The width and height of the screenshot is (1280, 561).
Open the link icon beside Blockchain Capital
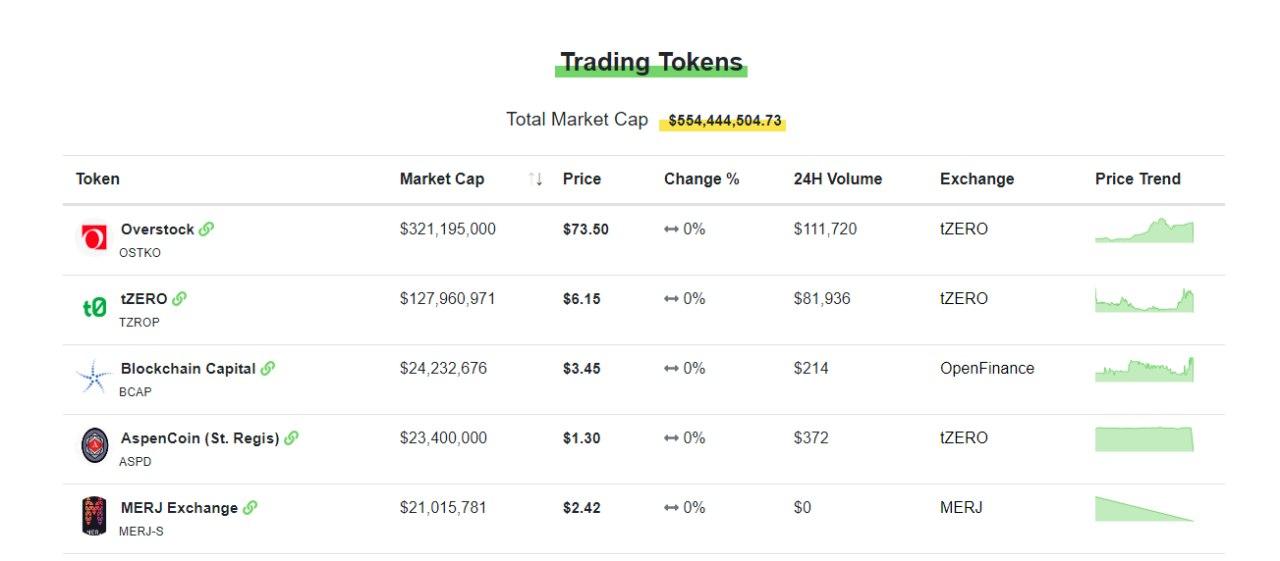click(x=268, y=368)
